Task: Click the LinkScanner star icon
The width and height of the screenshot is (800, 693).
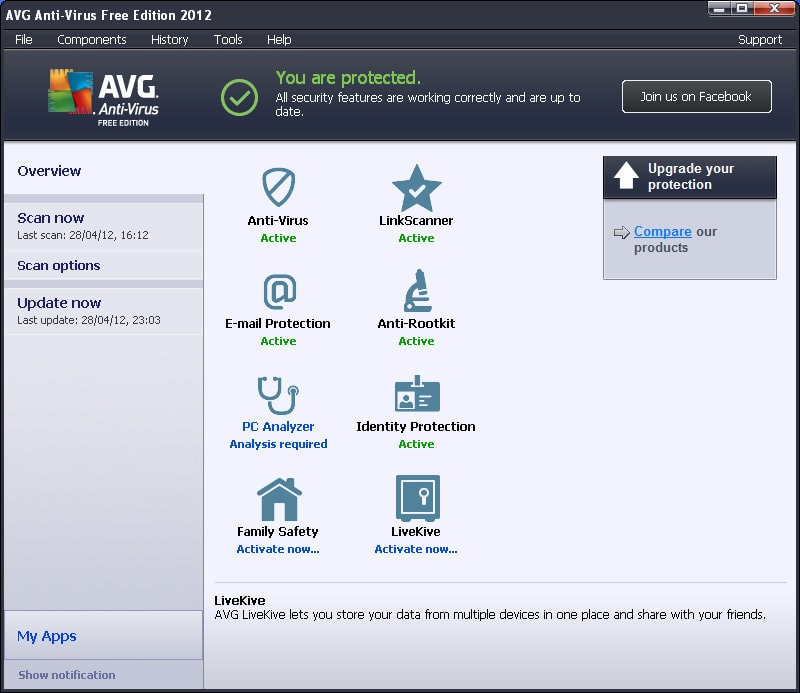Action: [416, 187]
